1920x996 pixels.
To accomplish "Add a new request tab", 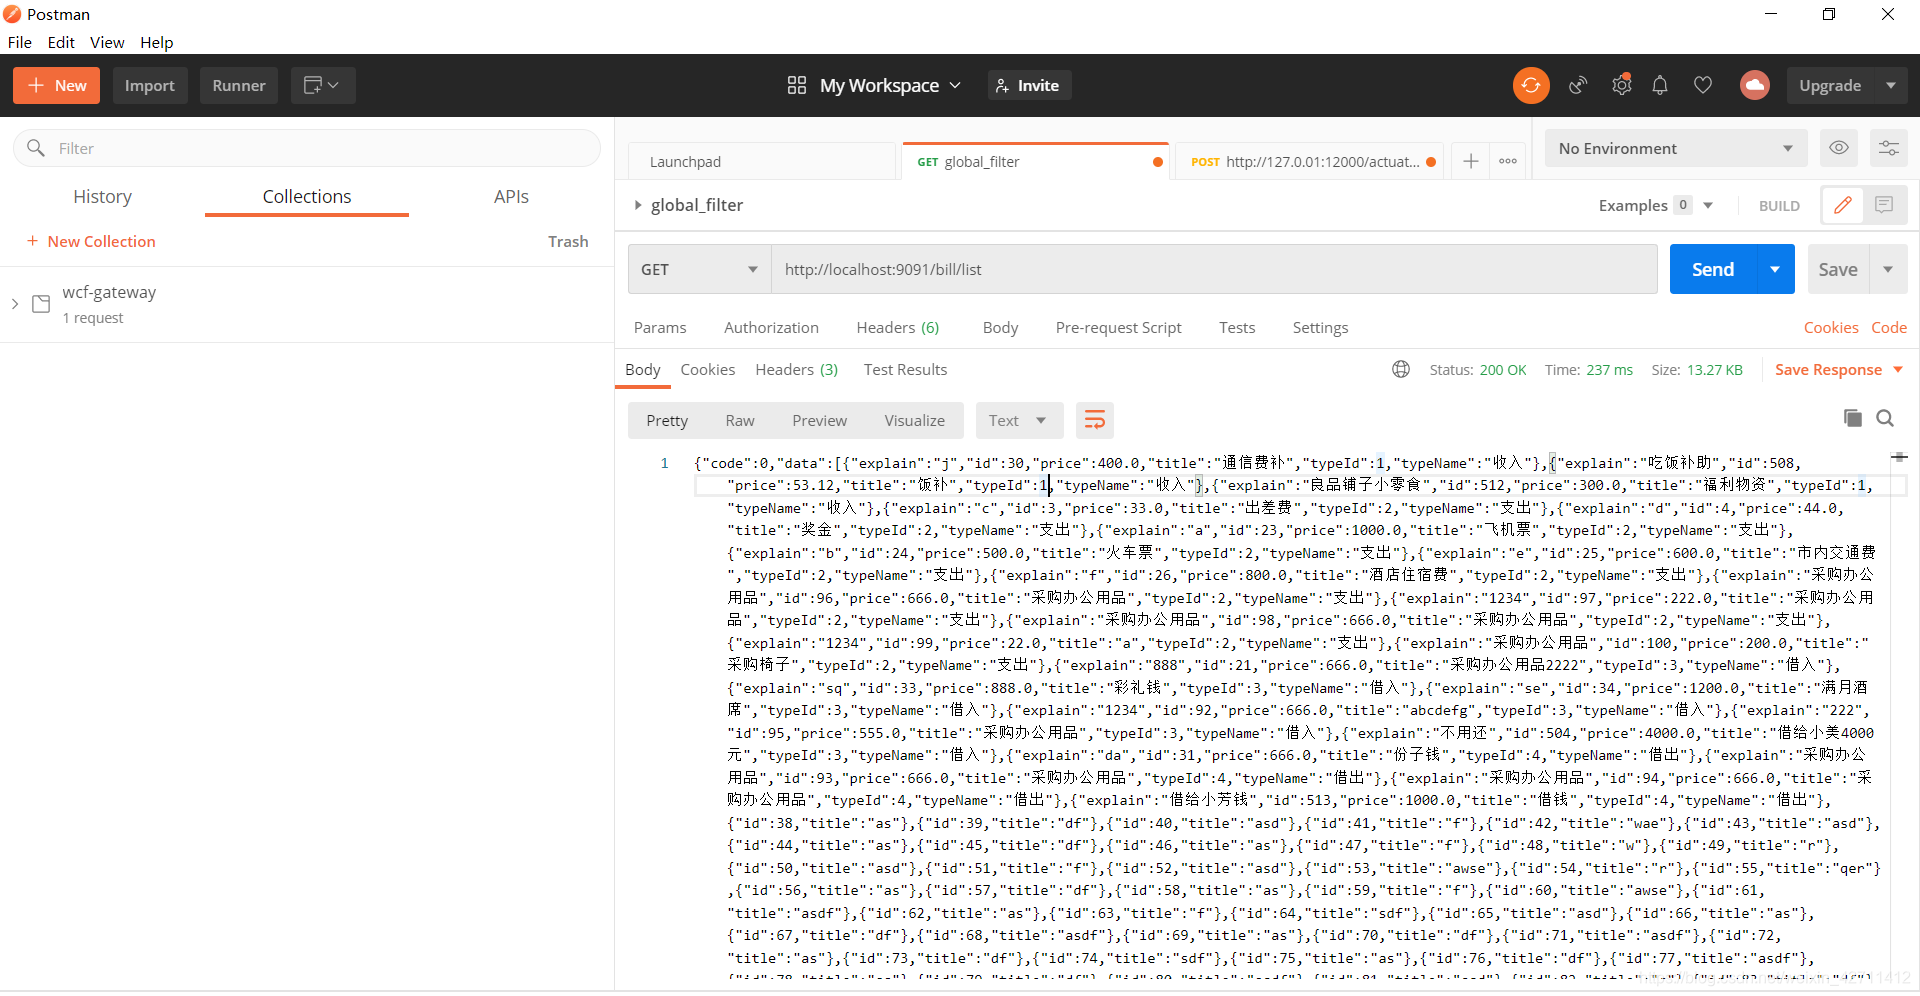I will [1470, 161].
